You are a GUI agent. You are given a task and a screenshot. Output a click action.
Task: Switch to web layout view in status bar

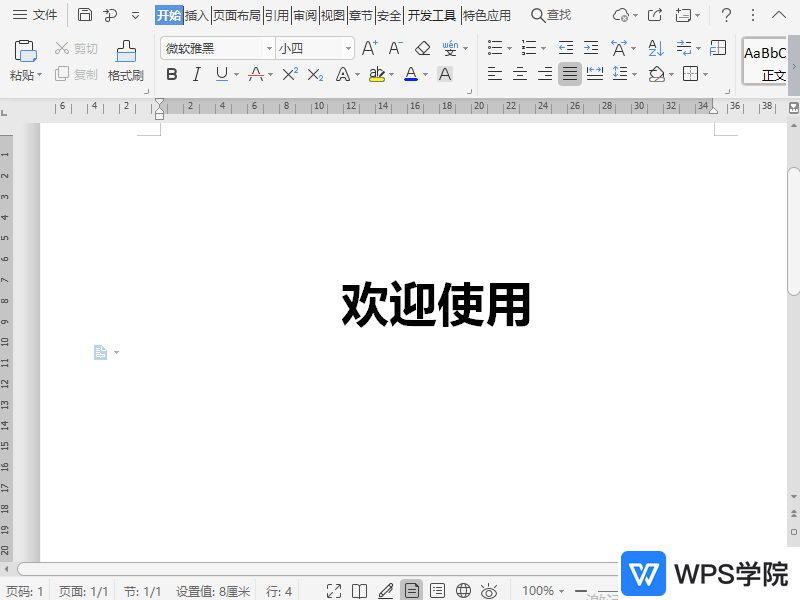pyautogui.click(x=463, y=589)
